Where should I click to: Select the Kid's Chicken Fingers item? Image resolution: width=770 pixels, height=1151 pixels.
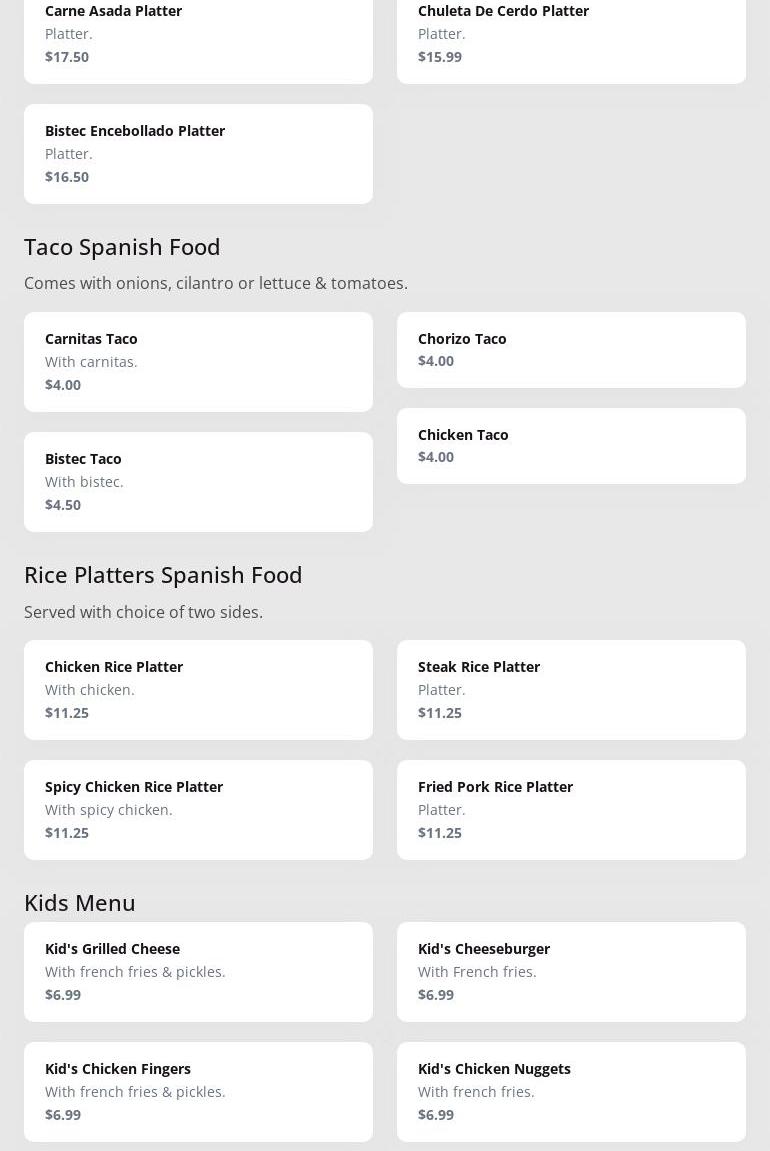tap(198, 1092)
